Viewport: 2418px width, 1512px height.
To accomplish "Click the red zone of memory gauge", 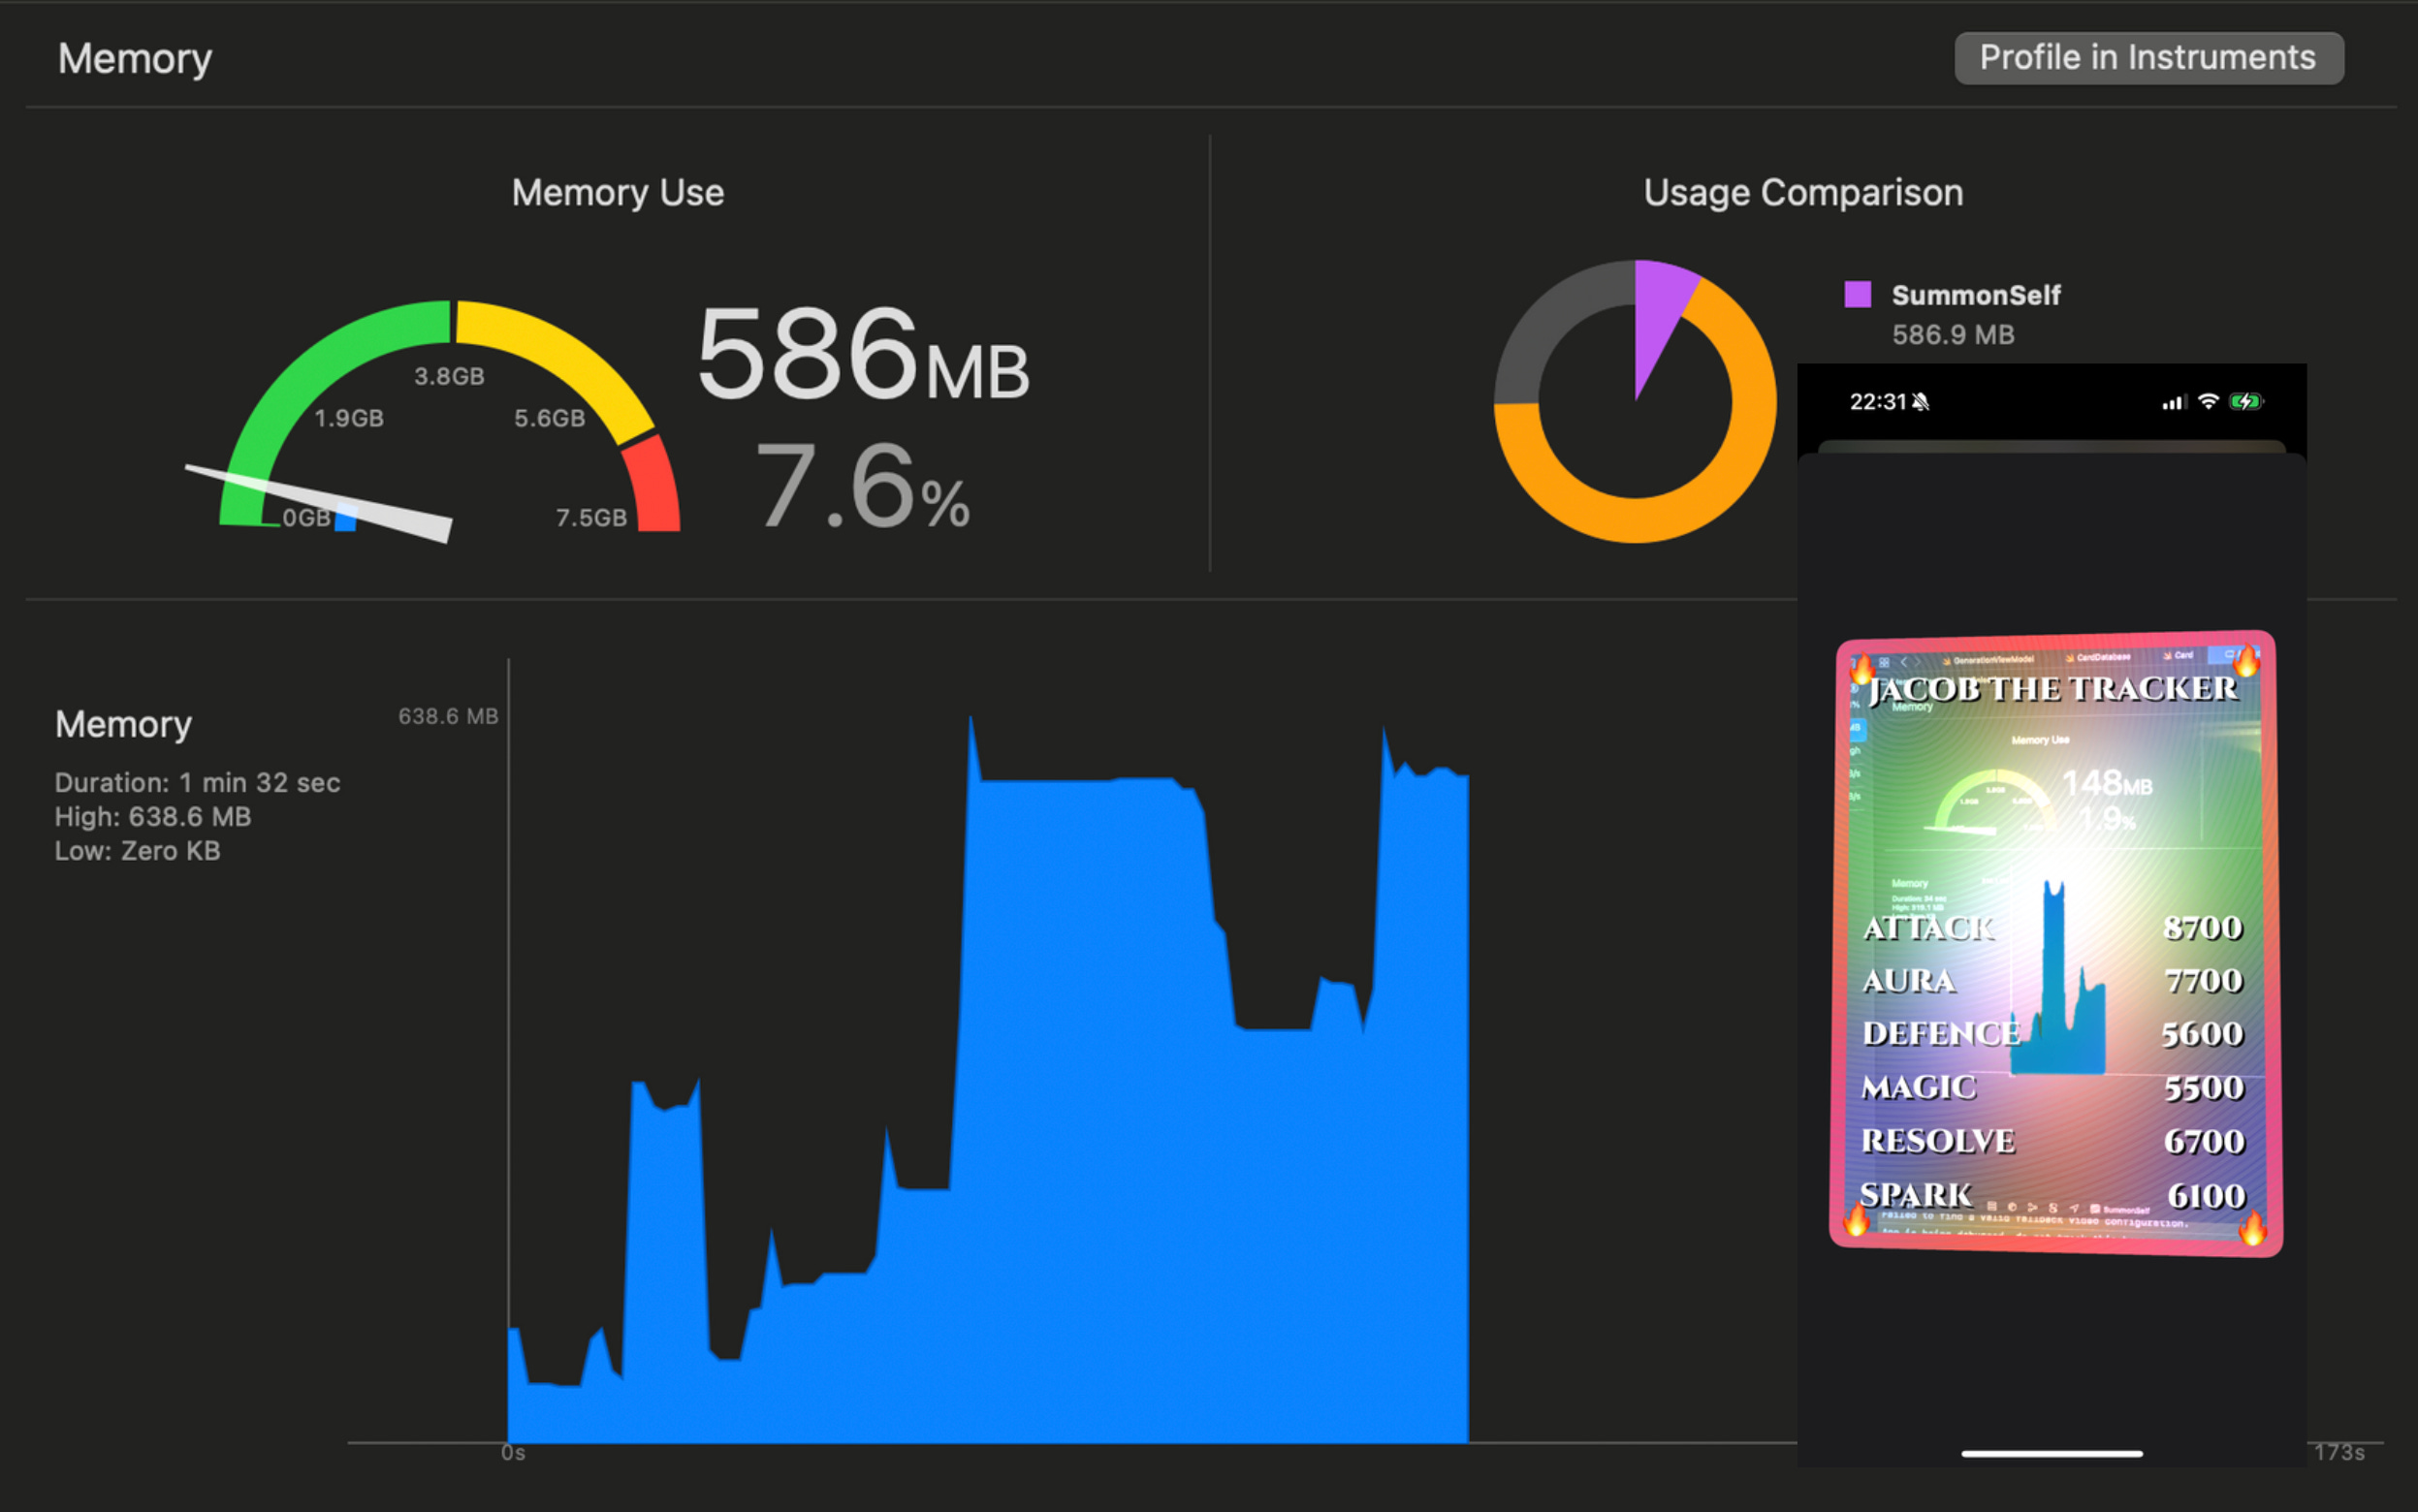I will [x=653, y=485].
